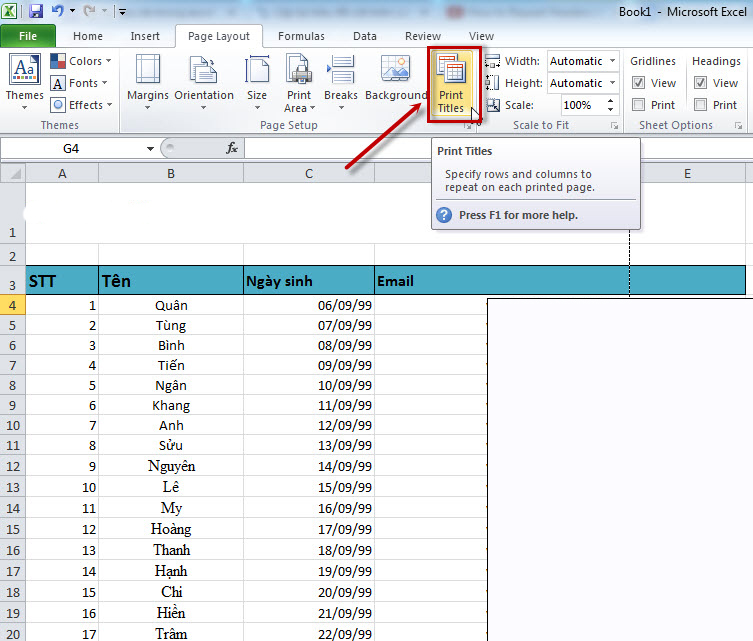
Task: Decrease Scale with the down spinner arrow
Action: point(610,109)
